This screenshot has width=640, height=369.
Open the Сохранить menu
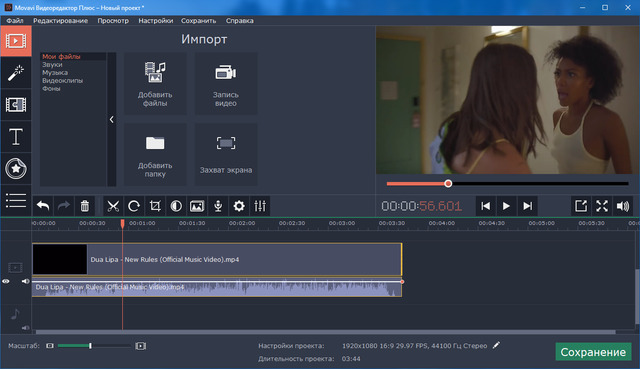click(x=198, y=21)
